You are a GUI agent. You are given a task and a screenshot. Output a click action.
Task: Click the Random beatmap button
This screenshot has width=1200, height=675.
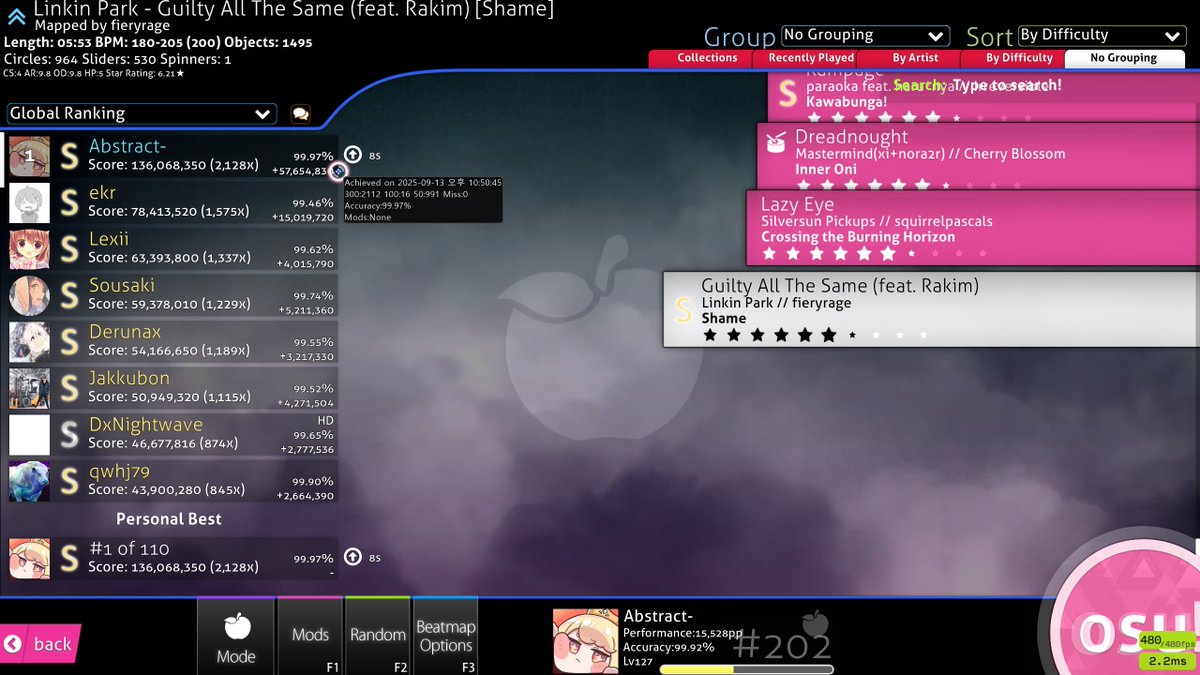coord(378,636)
